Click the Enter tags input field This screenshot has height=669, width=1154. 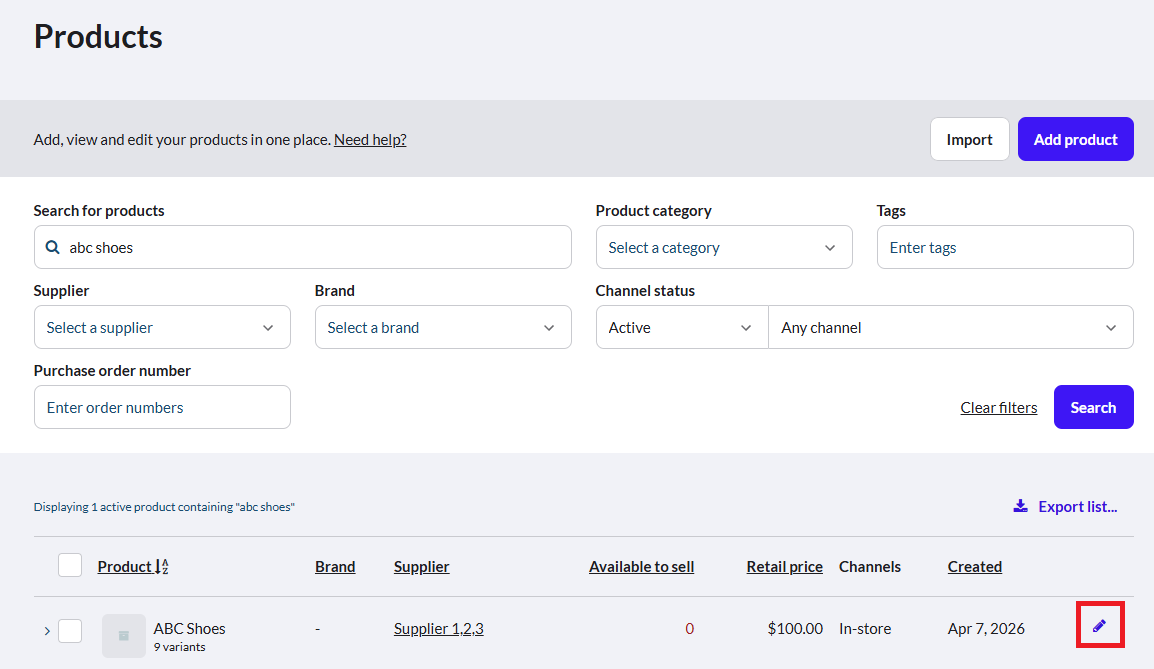[1005, 247]
